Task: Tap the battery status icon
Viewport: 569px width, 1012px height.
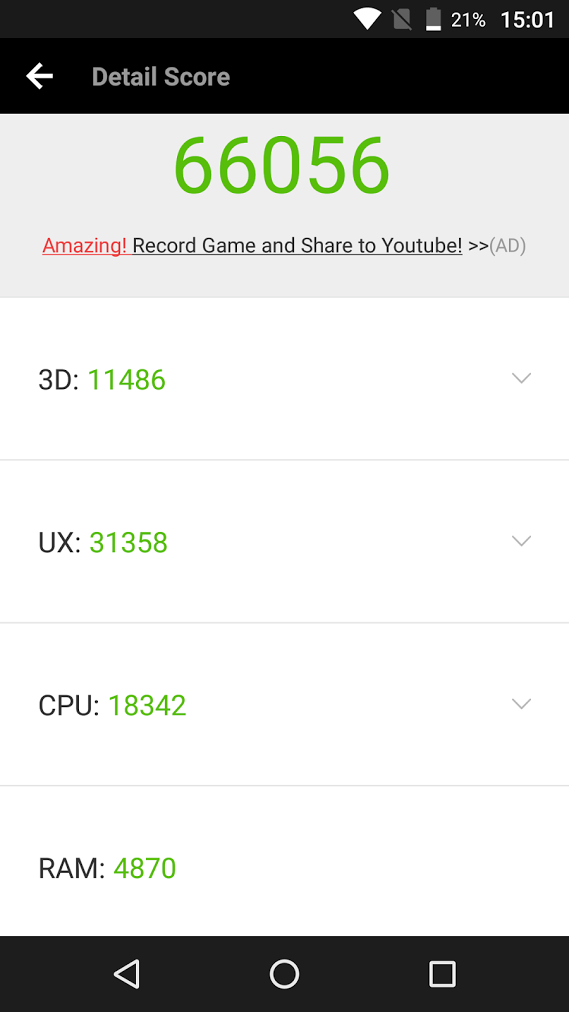Action: [434, 19]
